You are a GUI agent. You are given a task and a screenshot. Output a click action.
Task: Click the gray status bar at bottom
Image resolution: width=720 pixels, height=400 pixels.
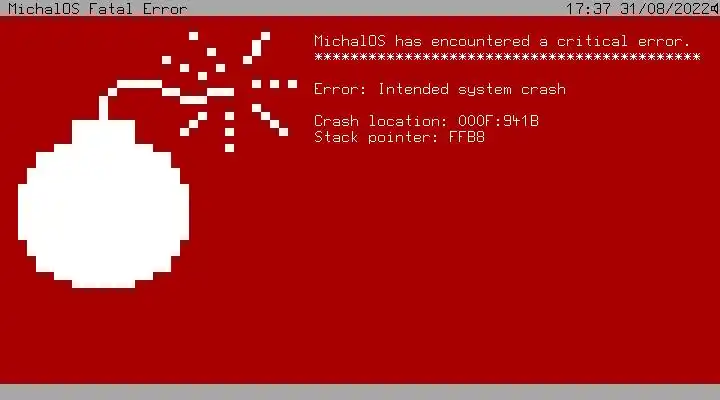click(360, 392)
